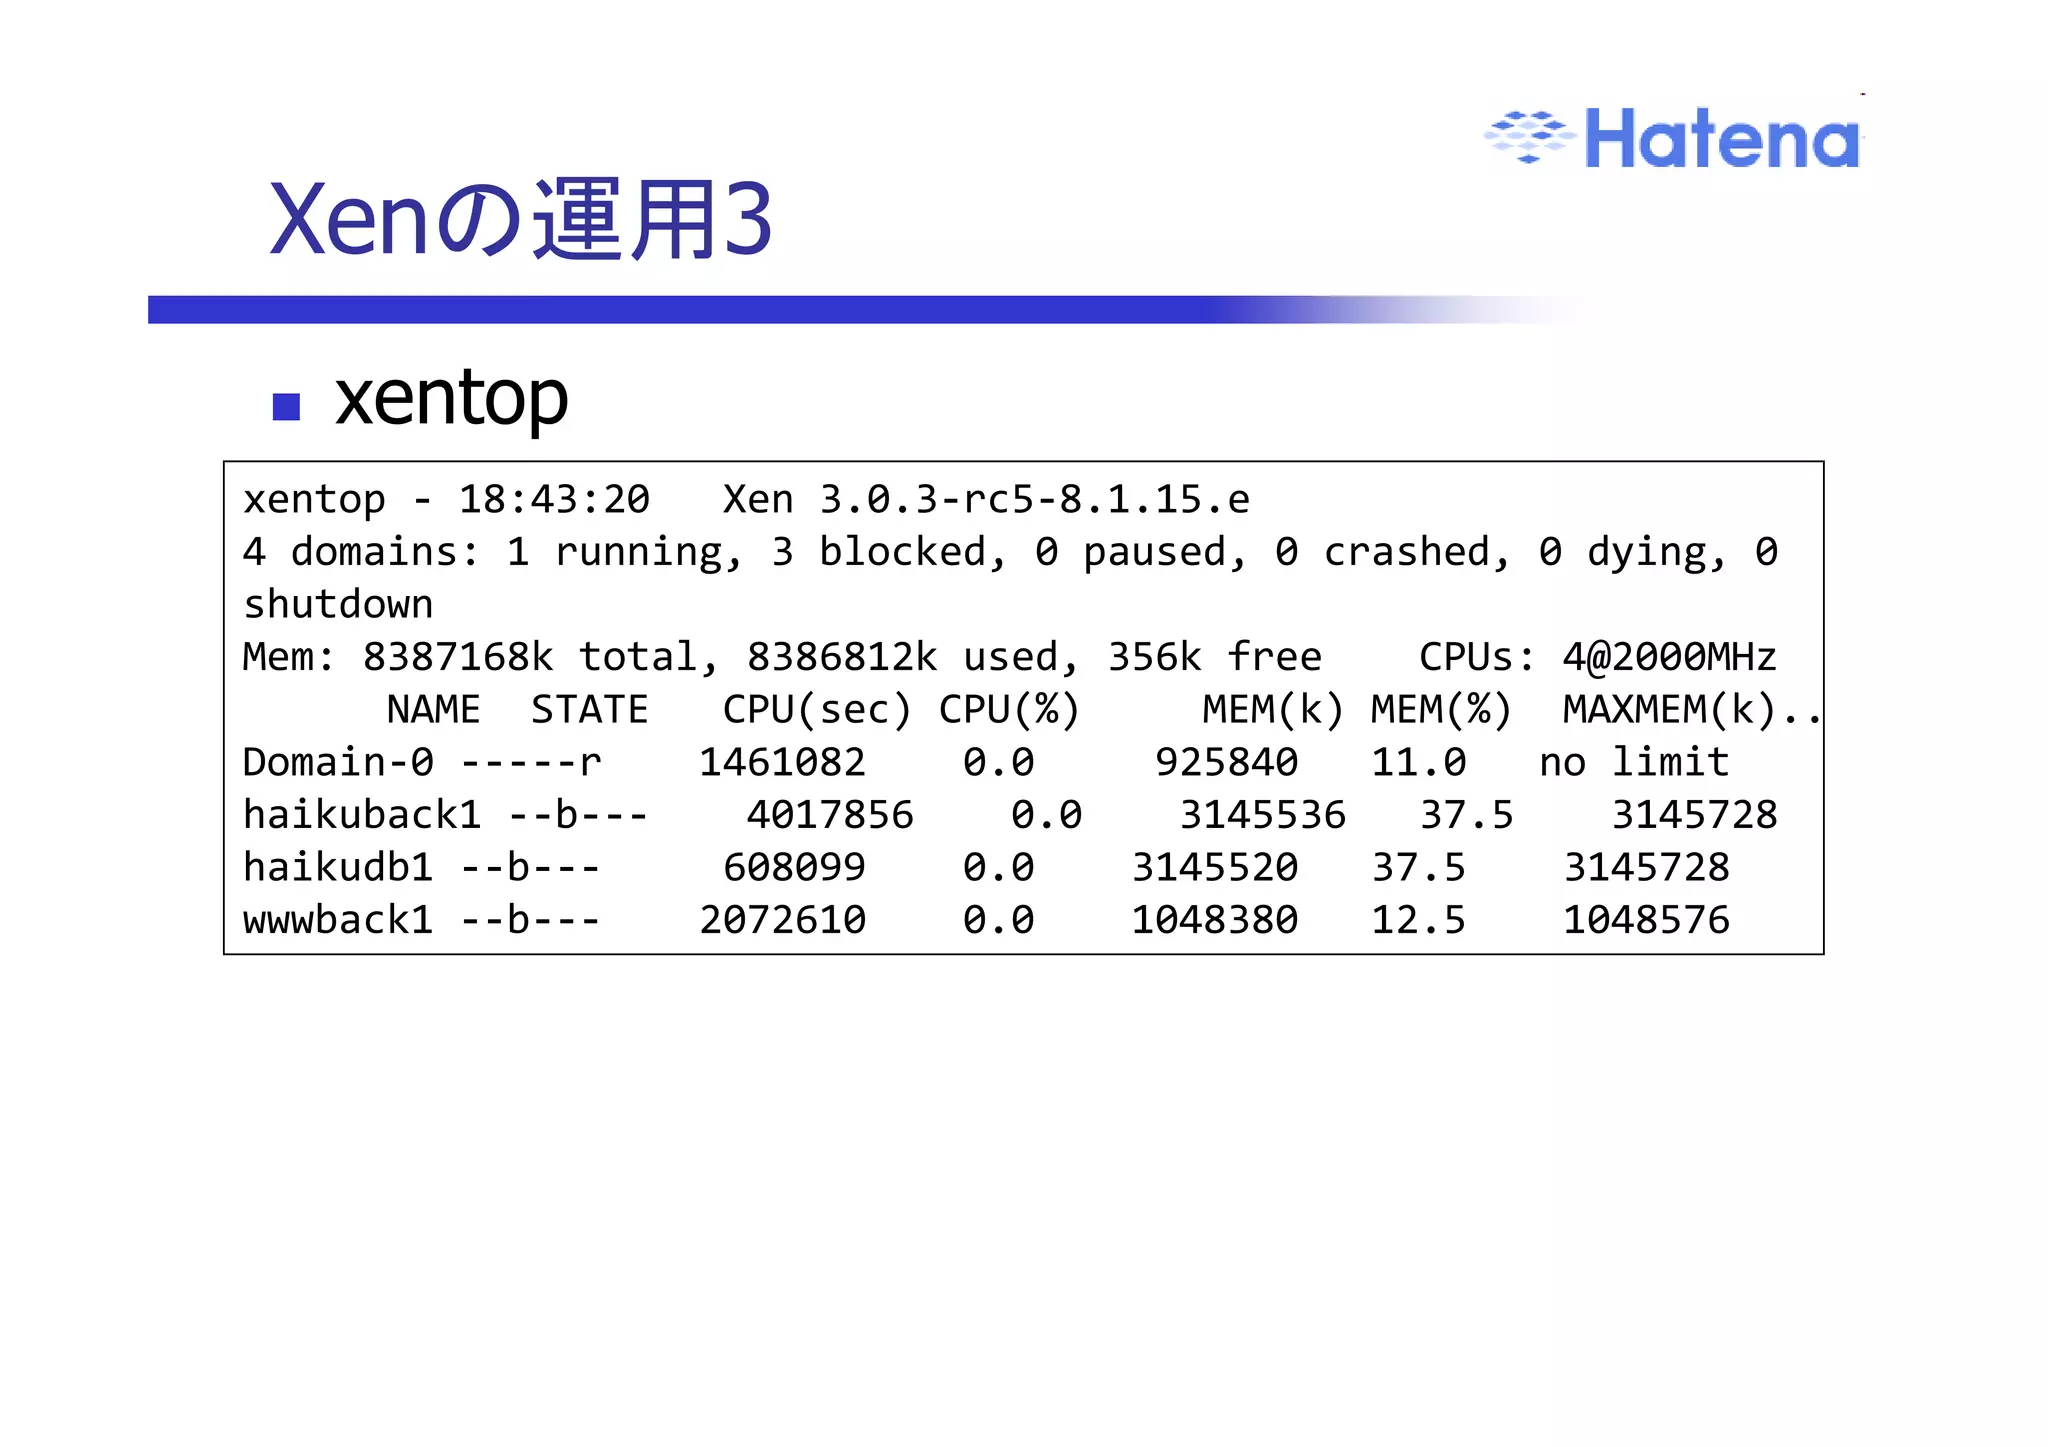2048x1447 pixels.
Task: Click the 'MEM(k)' column header
Action: [x=1273, y=710]
